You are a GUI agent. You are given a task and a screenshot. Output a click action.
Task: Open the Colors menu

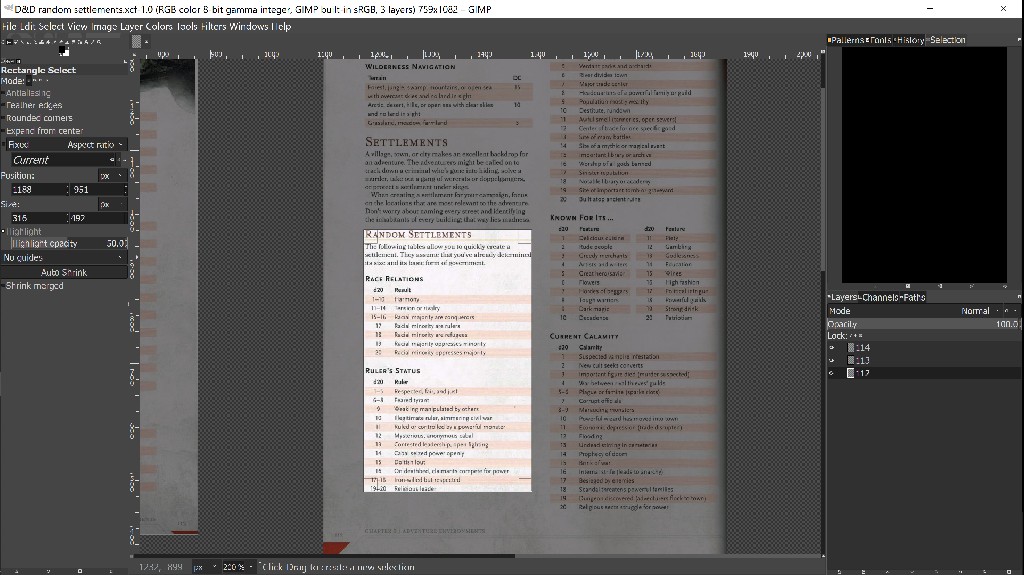coord(159,27)
